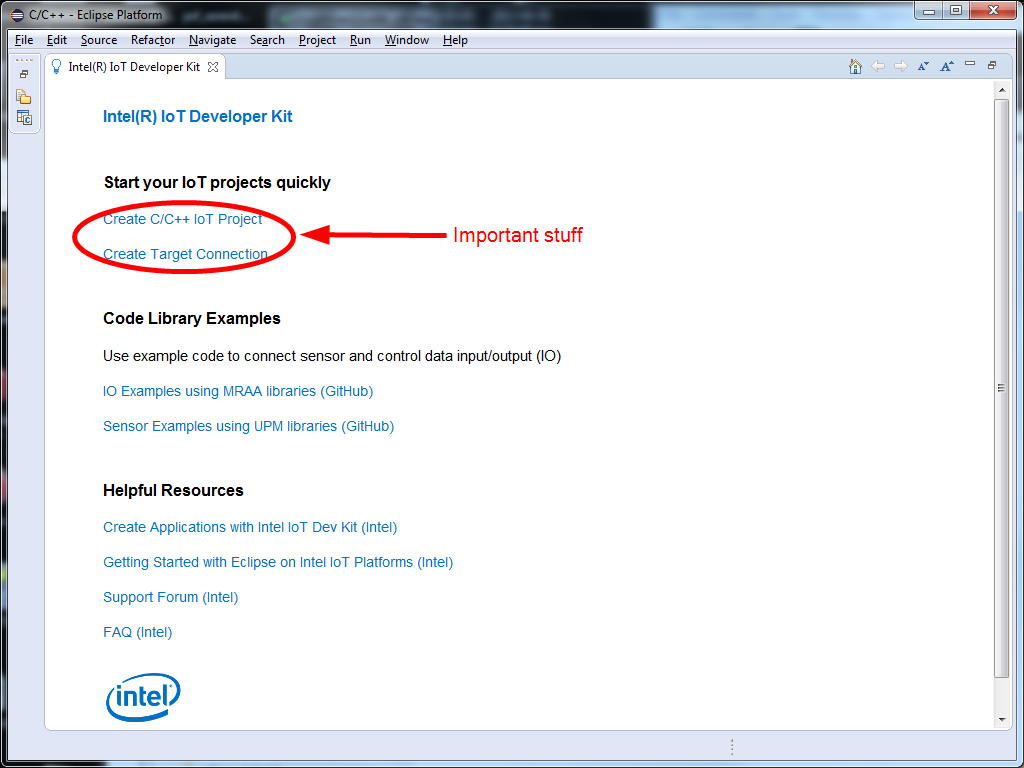Click the Helpful Resources heading
Screen dimensions: 1024x768
(x=173, y=490)
